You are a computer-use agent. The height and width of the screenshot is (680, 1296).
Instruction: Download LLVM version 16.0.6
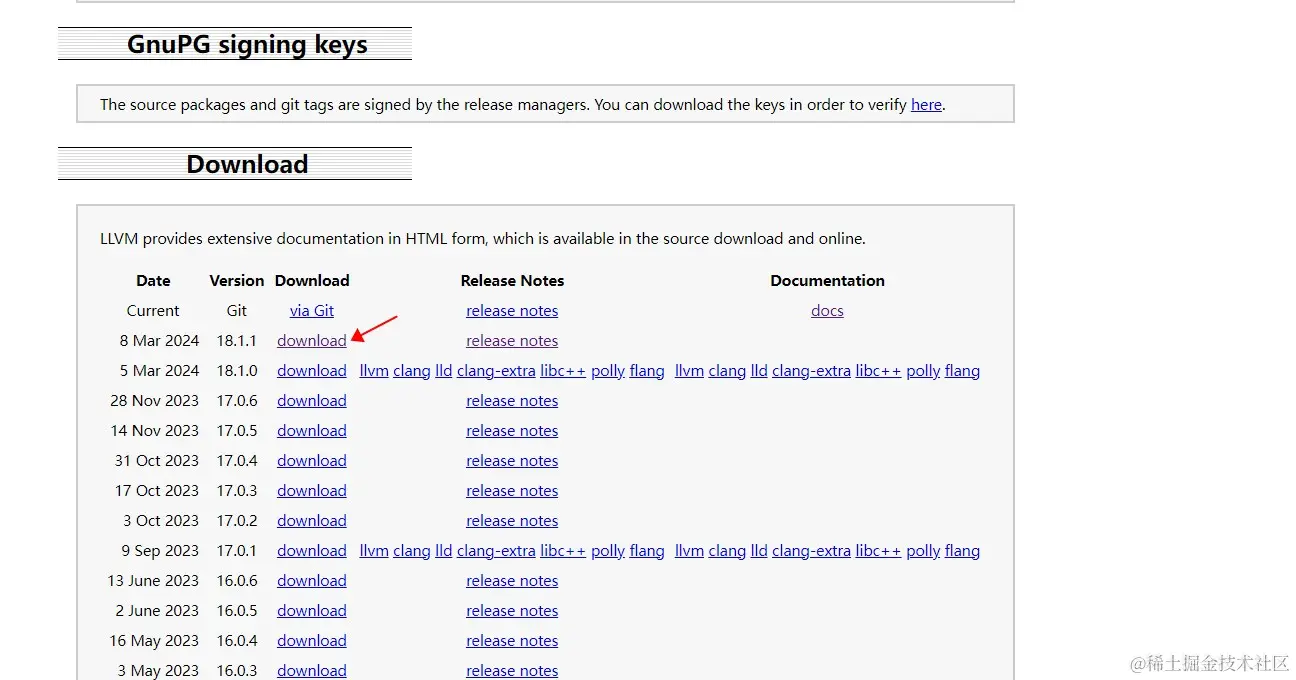click(312, 581)
